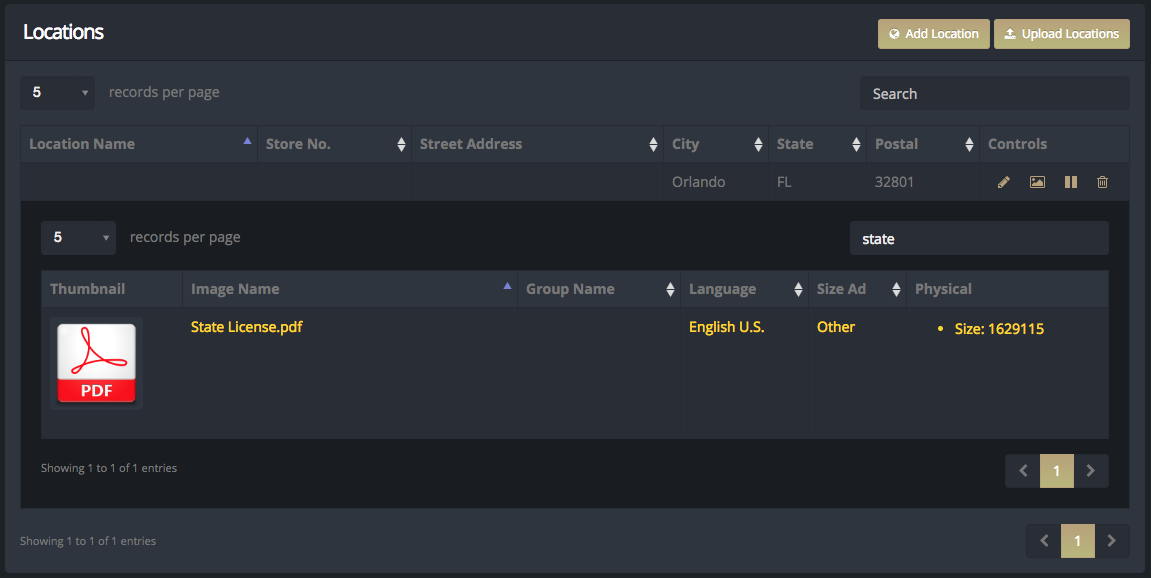Sort locations by Postal column
The image size is (1151, 578).
(969, 145)
